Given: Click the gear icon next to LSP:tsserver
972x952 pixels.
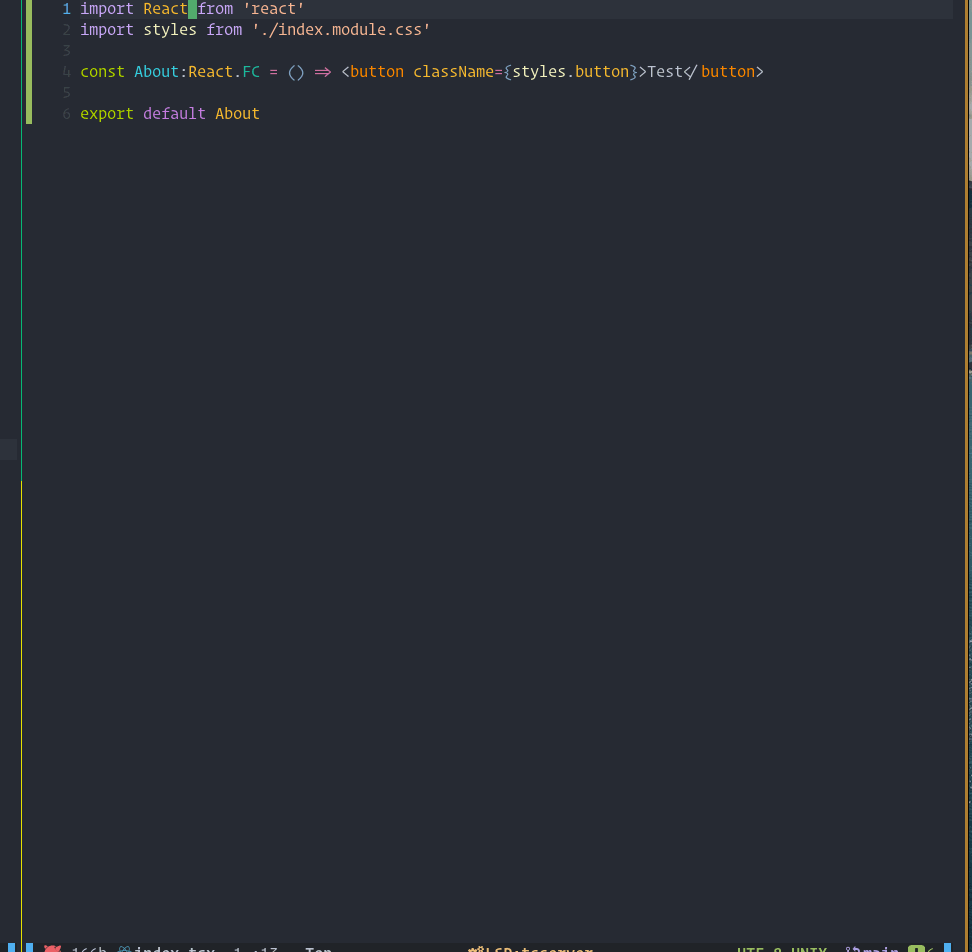Looking at the screenshot, I should coord(475,948).
